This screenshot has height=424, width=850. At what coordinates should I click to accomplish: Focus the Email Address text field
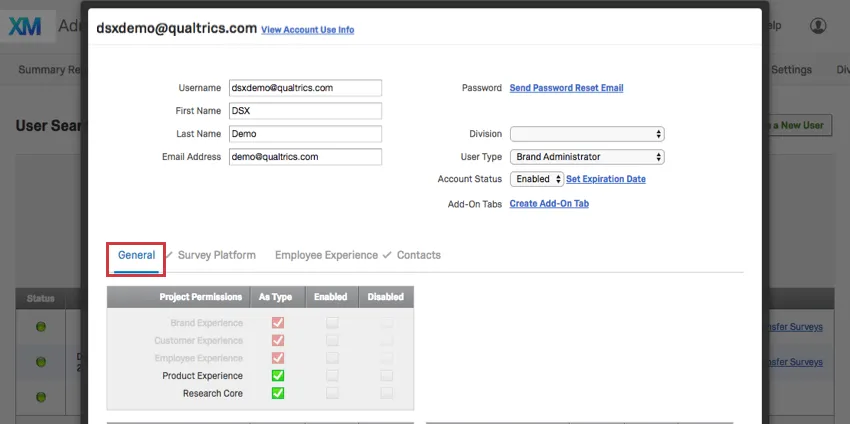[x=305, y=157]
